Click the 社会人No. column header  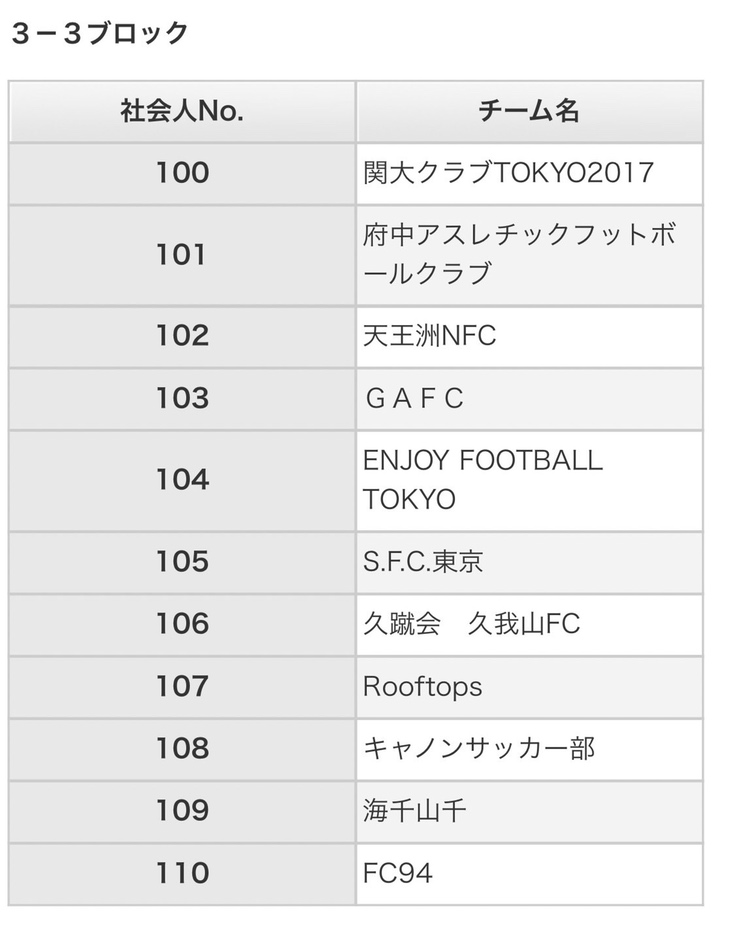(182, 111)
